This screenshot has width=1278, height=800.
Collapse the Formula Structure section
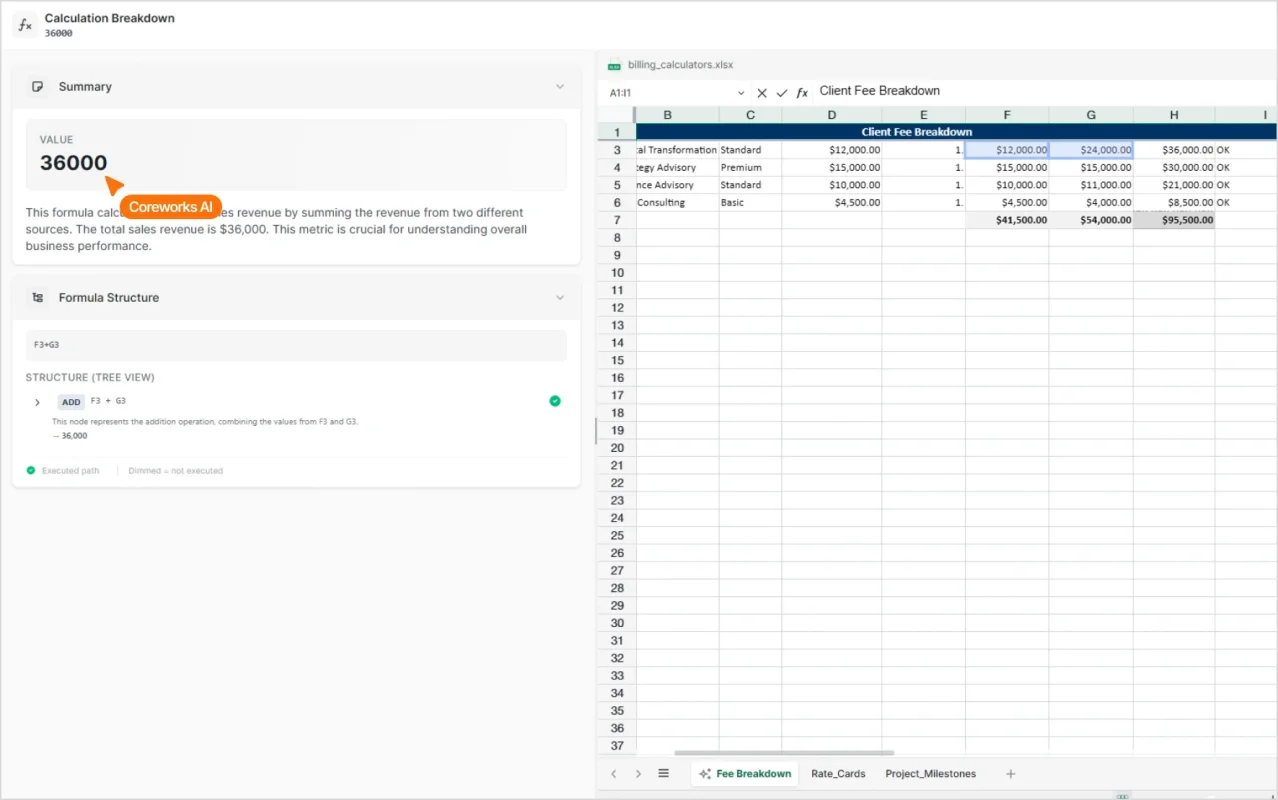click(x=560, y=298)
